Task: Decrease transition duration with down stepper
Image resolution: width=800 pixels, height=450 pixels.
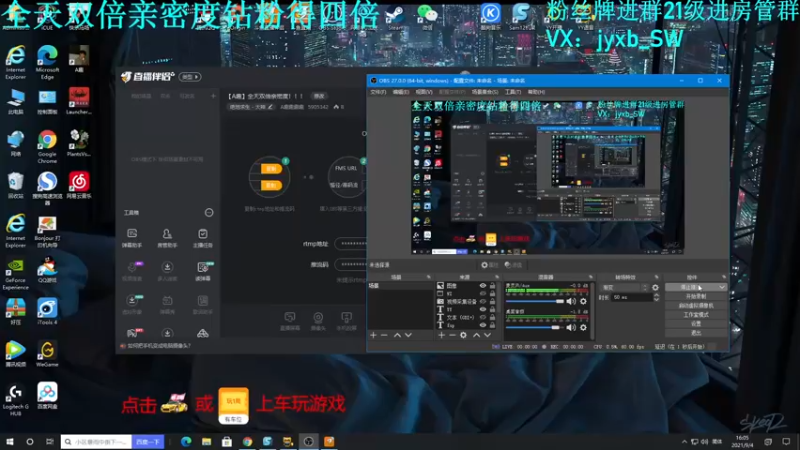Action: pyautogui.click(x=656, y=299)
